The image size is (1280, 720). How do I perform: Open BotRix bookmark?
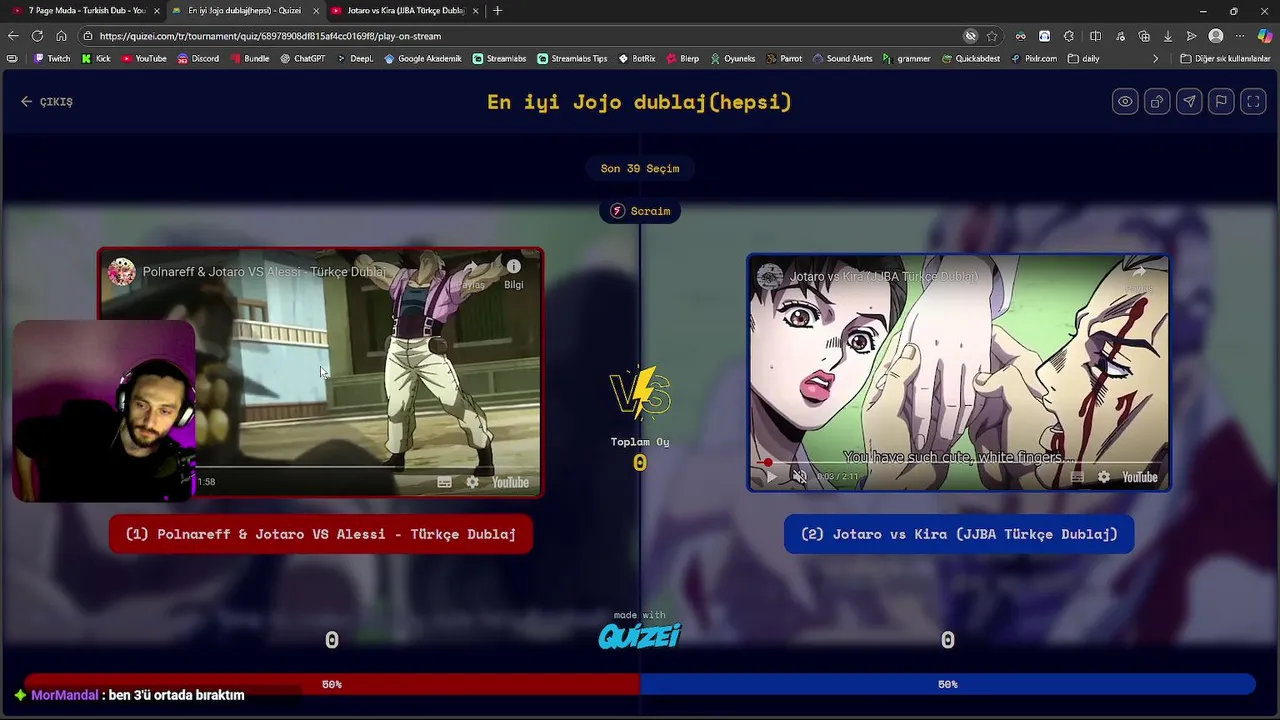click(637, 58)
